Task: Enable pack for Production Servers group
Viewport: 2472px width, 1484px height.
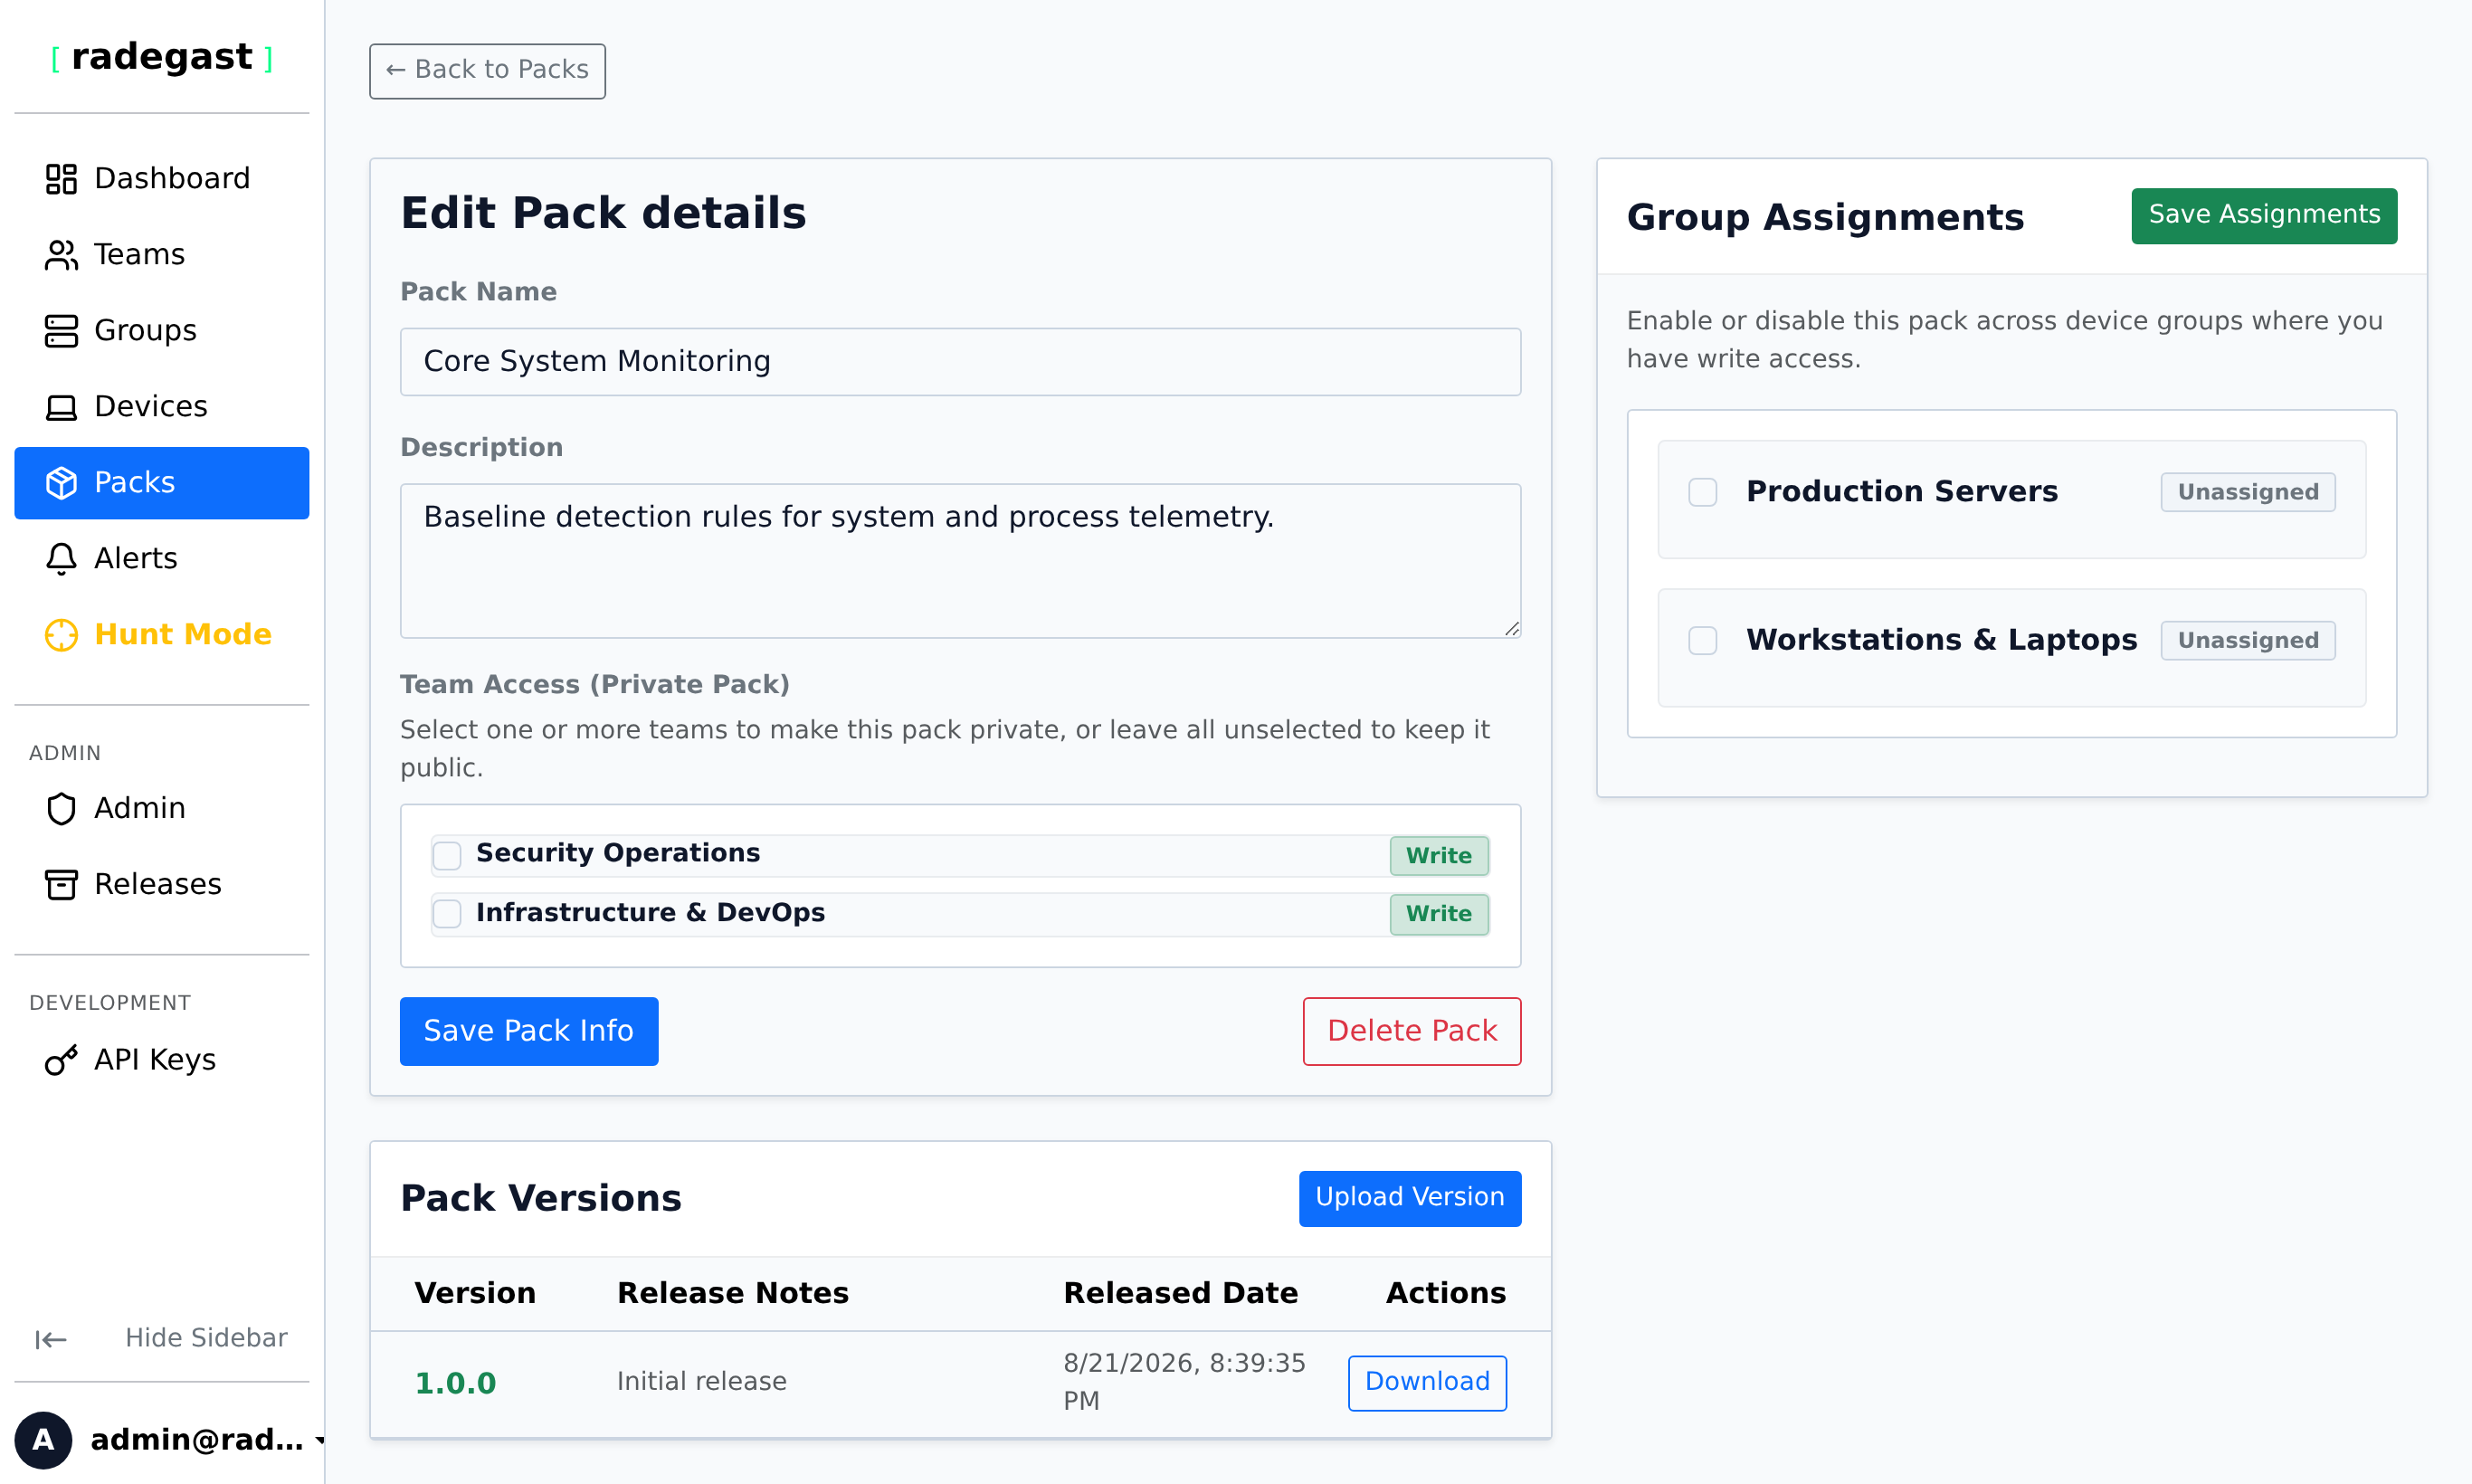Action: pos(1703,492)
